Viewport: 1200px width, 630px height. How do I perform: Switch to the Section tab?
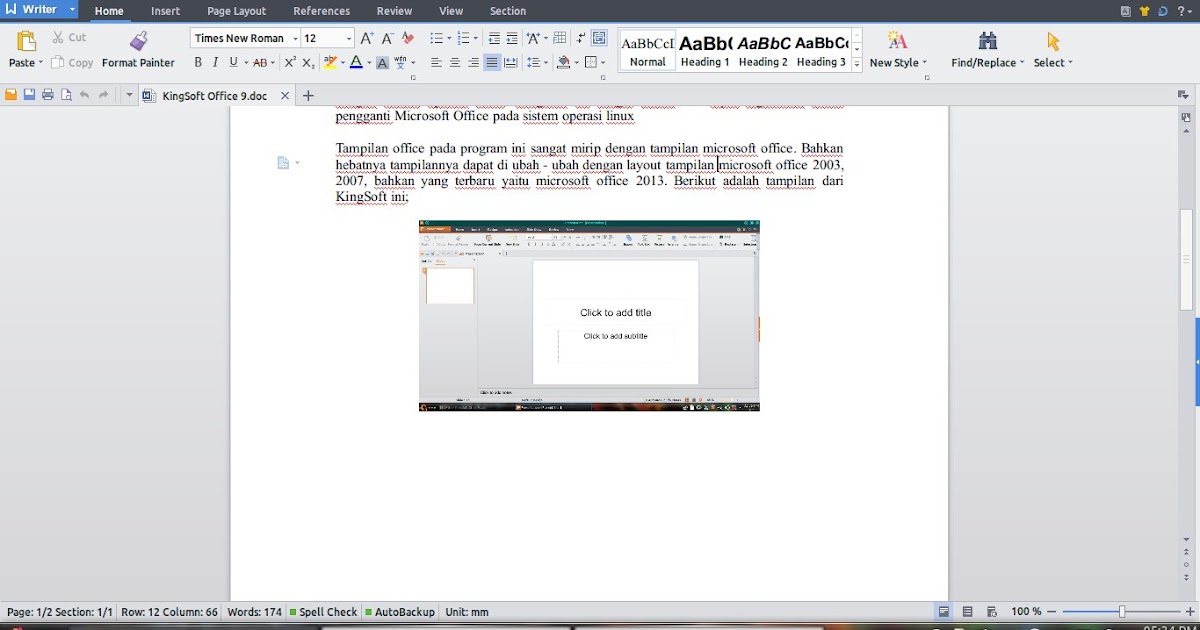pos(508,11)
